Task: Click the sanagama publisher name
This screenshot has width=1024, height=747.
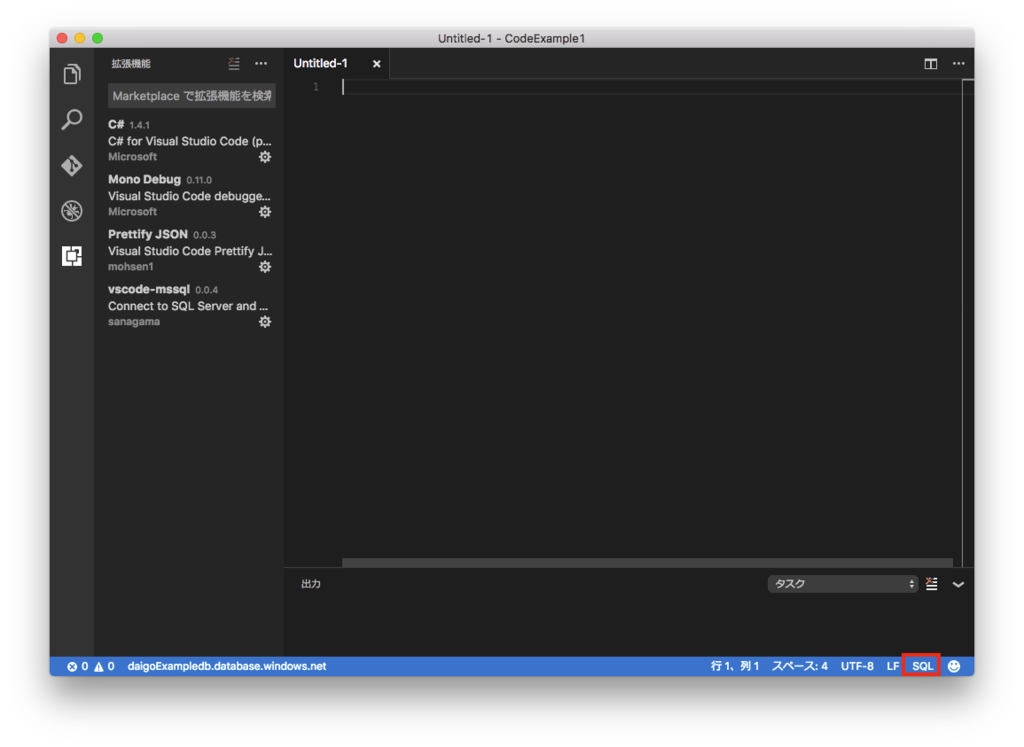Action: pyautogui.click(x=134, y=321)
